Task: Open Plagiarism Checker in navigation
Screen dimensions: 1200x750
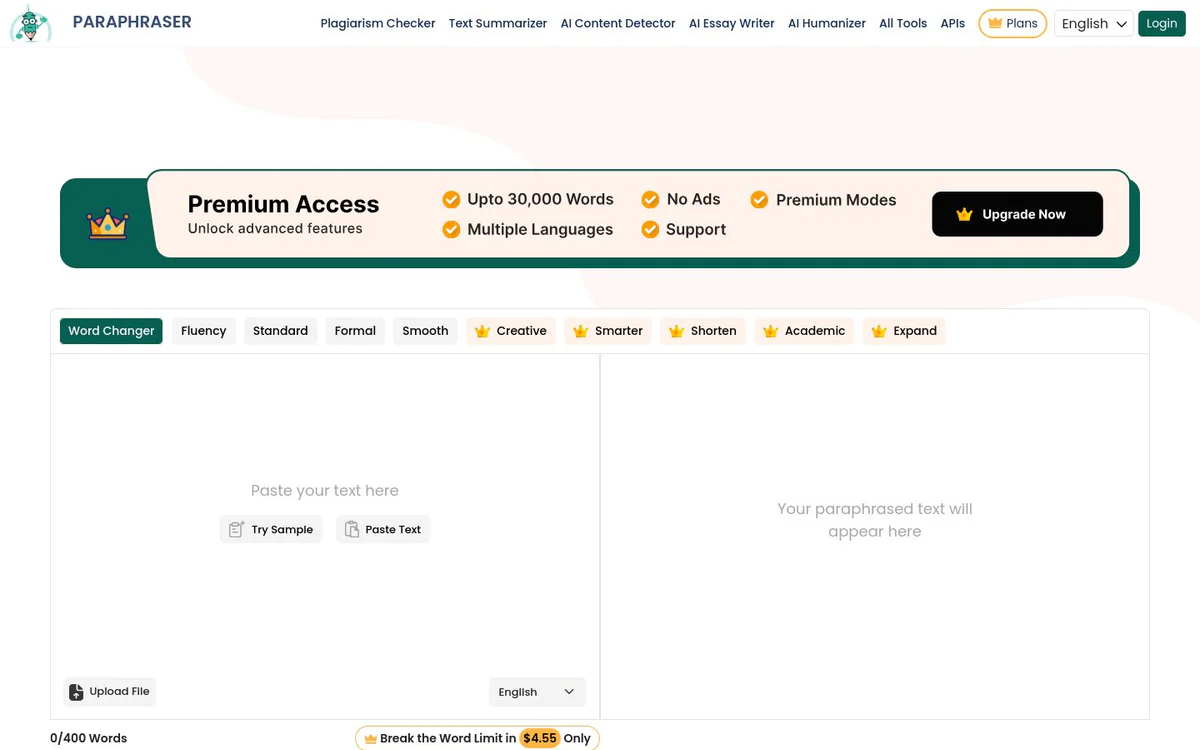Action: click(x=378, y=23)
